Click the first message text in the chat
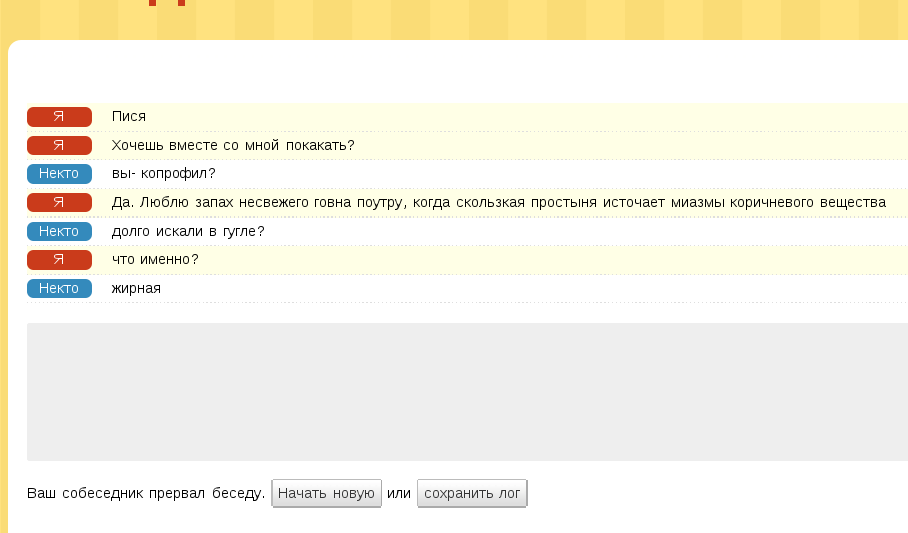 tap(129, 117)
